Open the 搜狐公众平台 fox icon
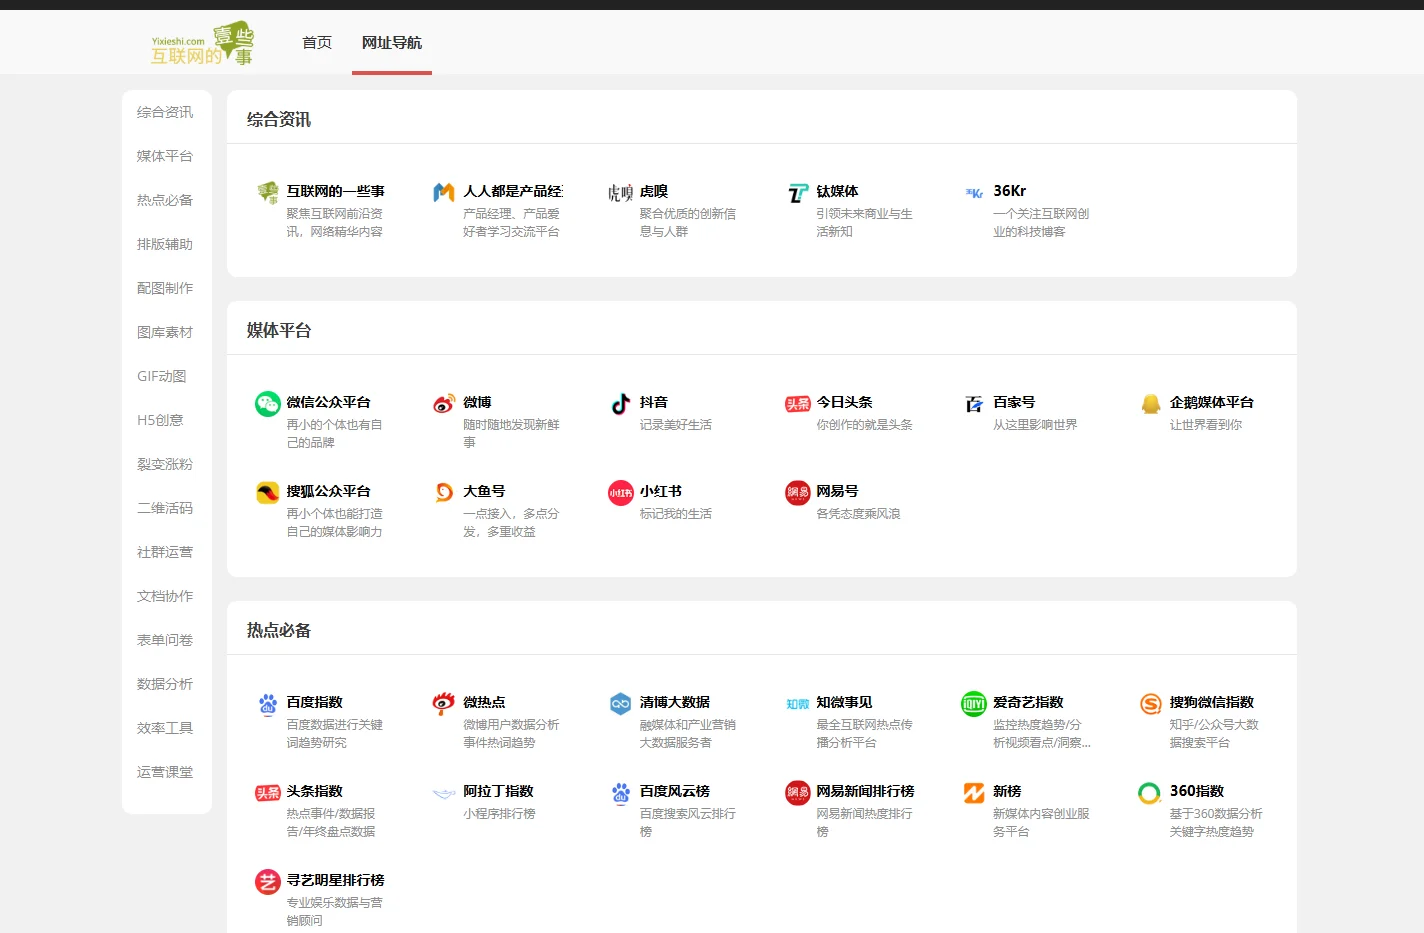This screenshot has width=1424, height=933. (x=267, y=492)
